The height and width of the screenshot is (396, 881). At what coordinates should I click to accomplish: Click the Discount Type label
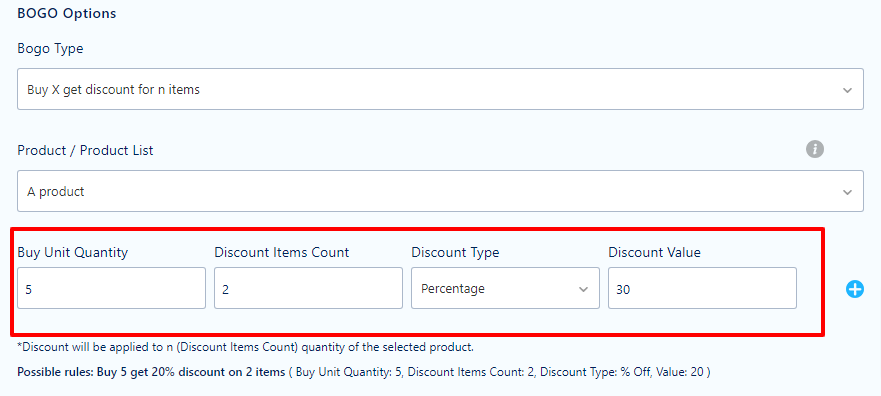tap(455, 253)
